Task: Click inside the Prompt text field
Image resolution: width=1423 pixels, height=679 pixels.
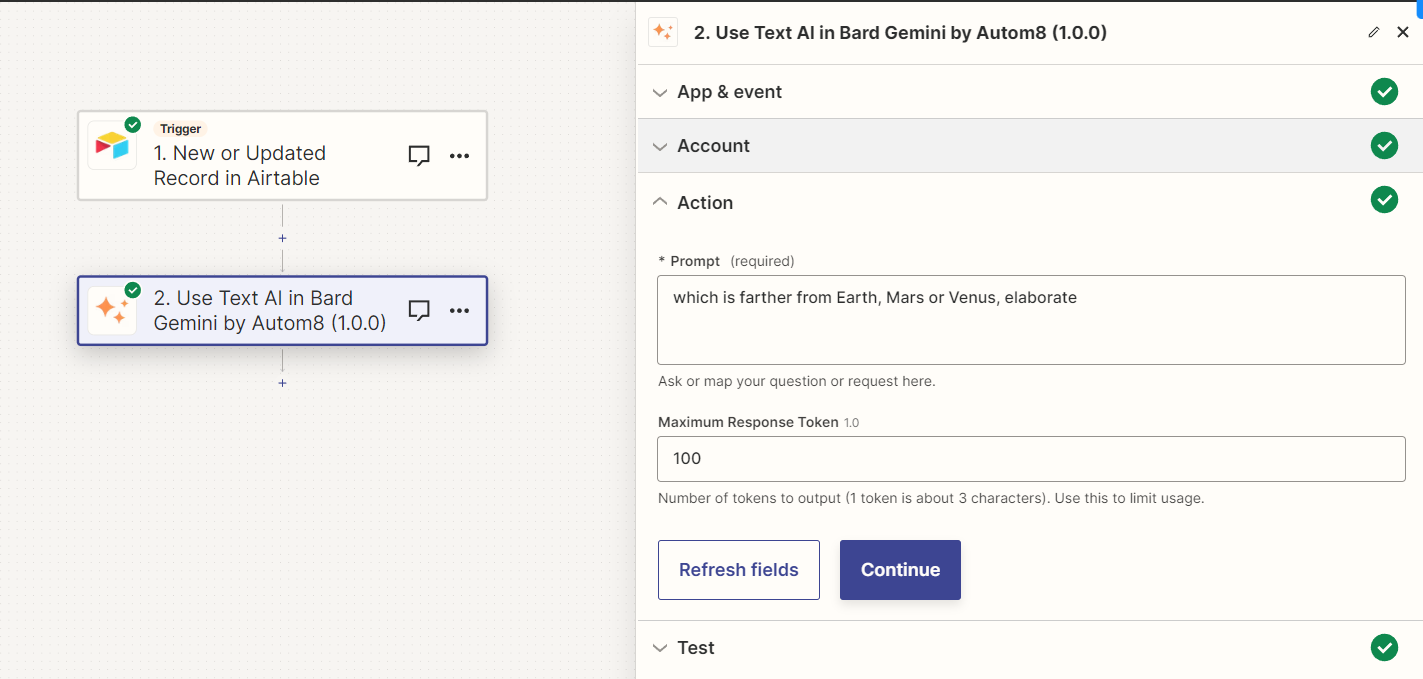Action: point(1031,320)
